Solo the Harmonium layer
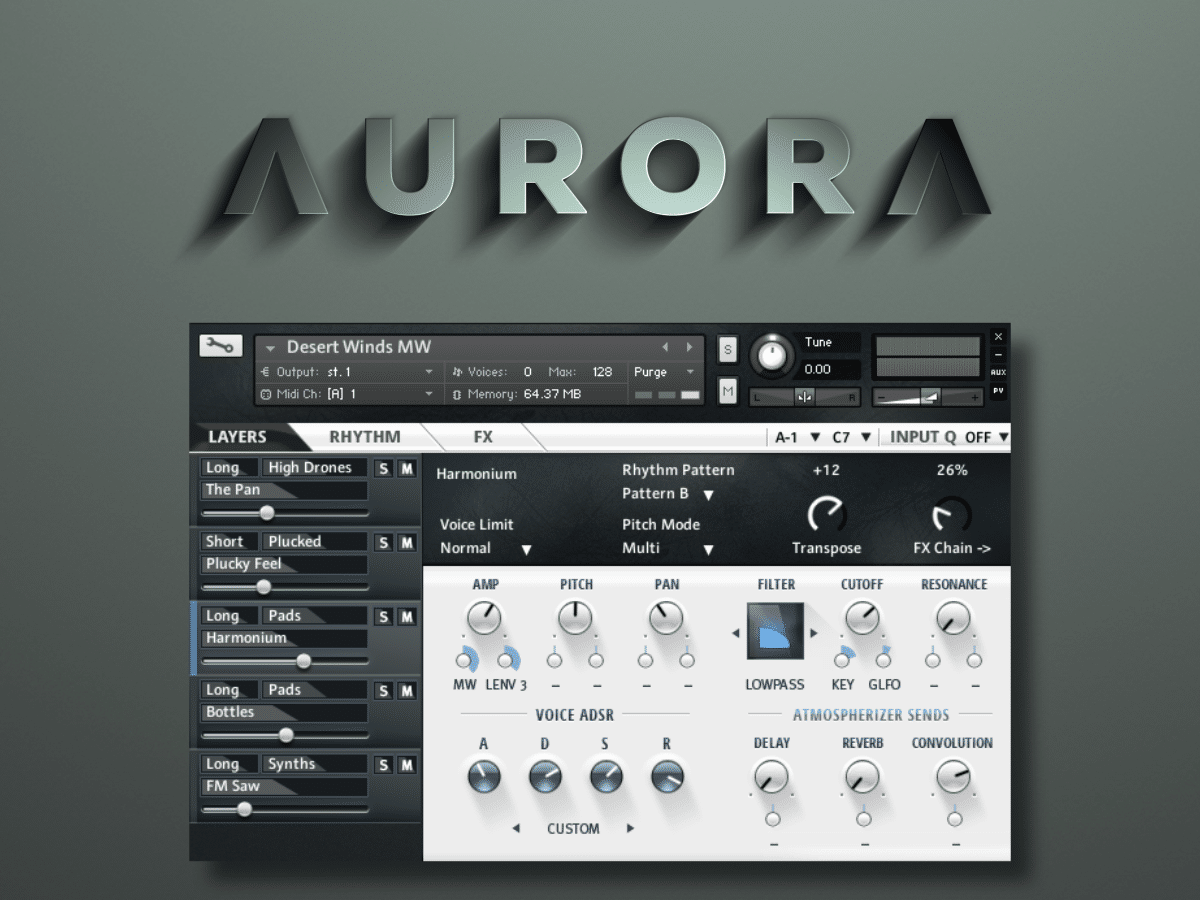Image resolution: width=1200 pixels, height=900 pixels. (383, 616)
